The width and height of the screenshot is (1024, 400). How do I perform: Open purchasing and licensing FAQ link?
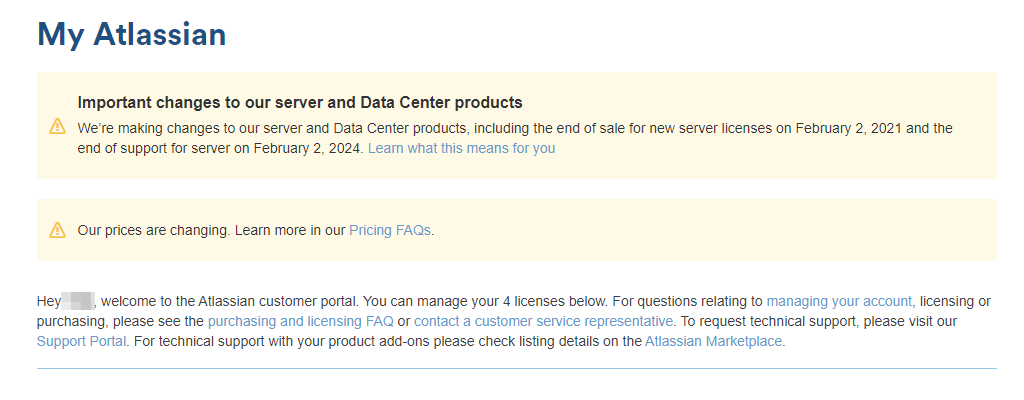pos(300,321)
